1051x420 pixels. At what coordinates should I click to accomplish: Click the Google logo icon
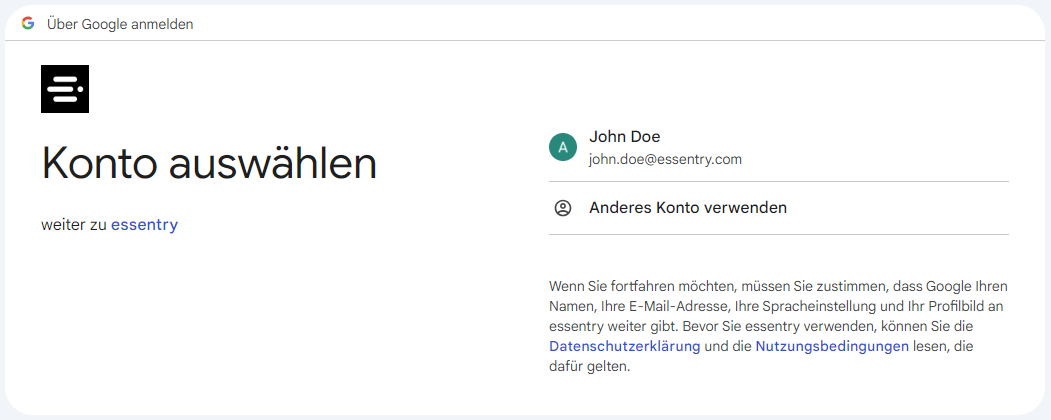tap(27, 23)
